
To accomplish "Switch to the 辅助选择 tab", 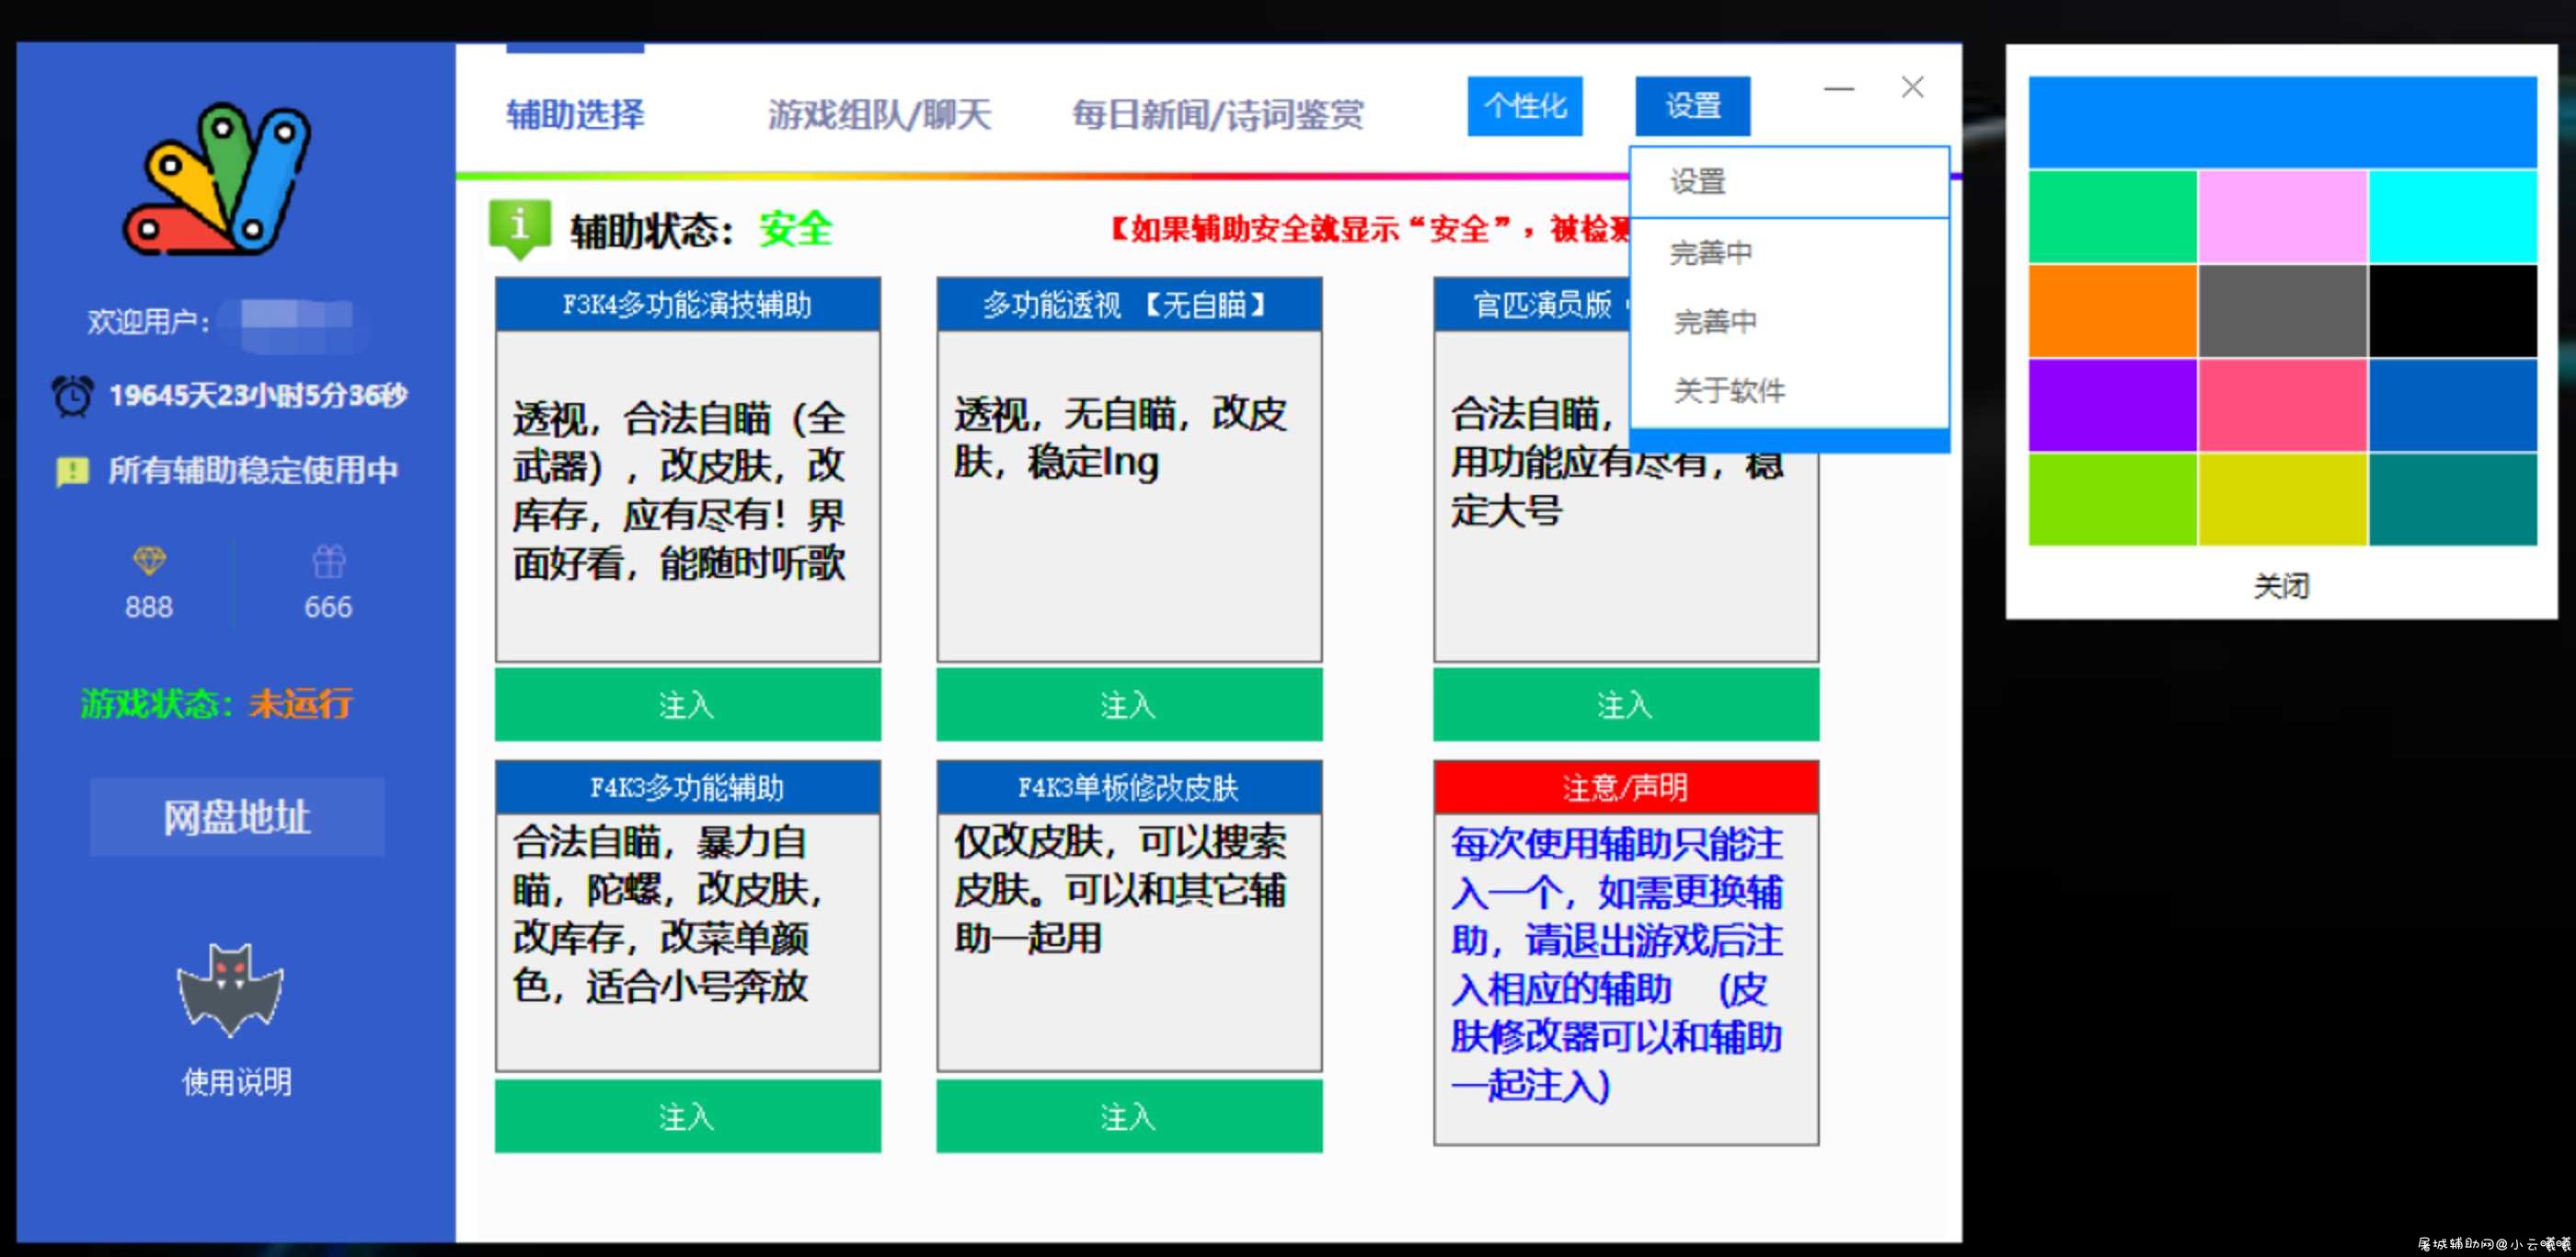I will point(575,115).
